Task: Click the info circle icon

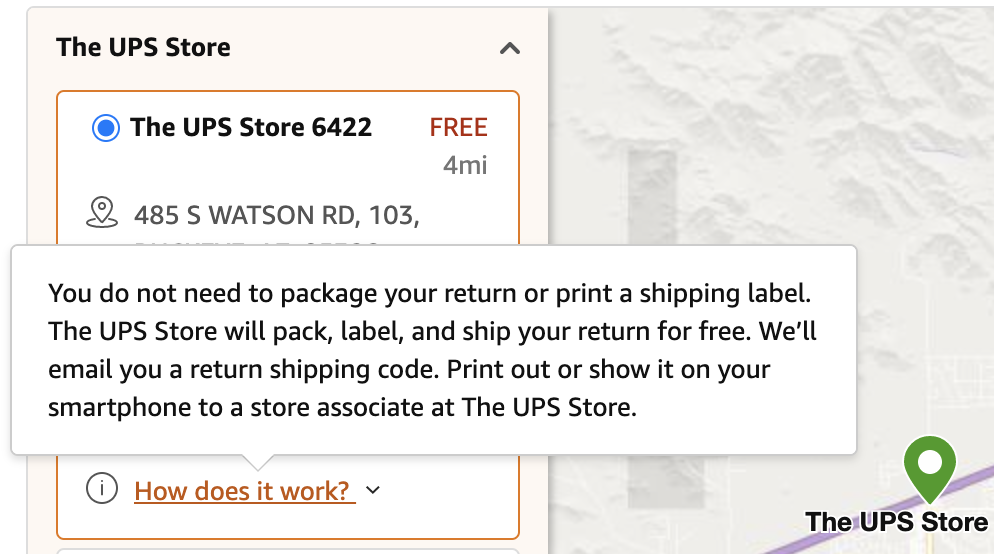Action: click(x=102, y=490)
